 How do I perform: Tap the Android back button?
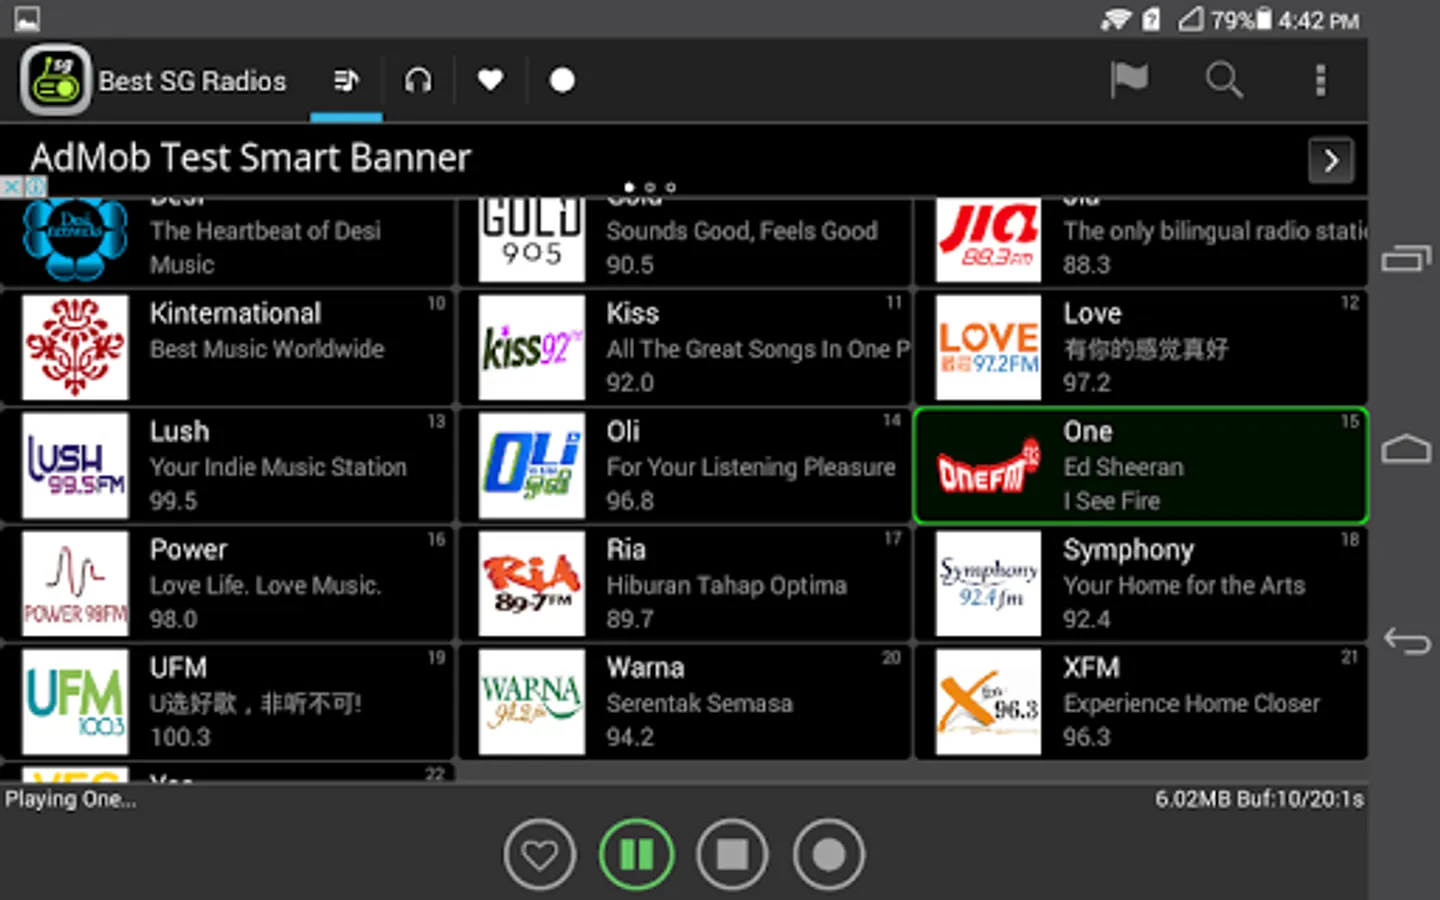click(x=1406, y=640)
